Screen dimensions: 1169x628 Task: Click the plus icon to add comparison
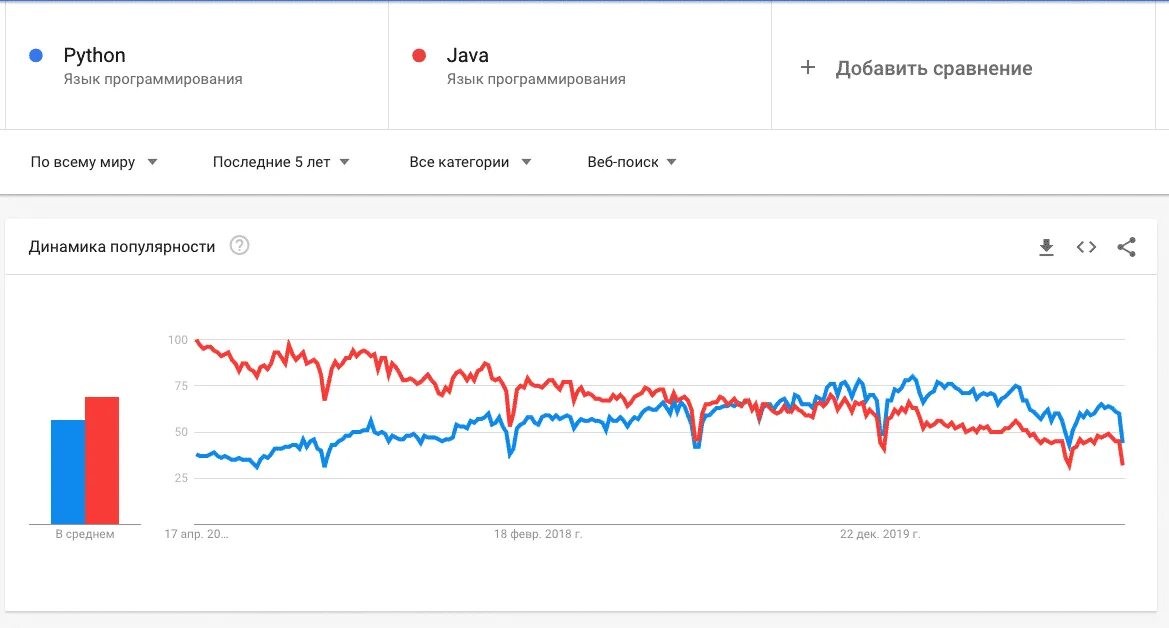point(807,68)
